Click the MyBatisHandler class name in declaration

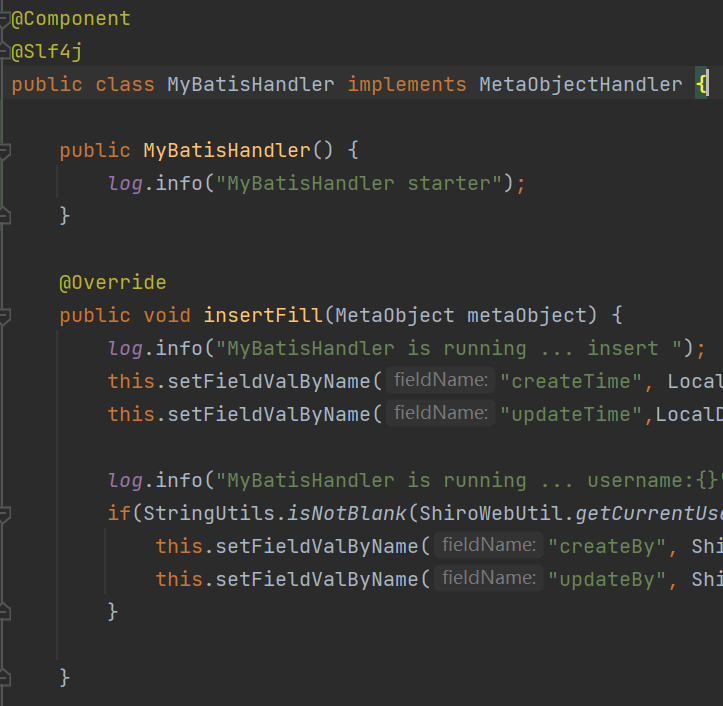[x=250, y=85]
